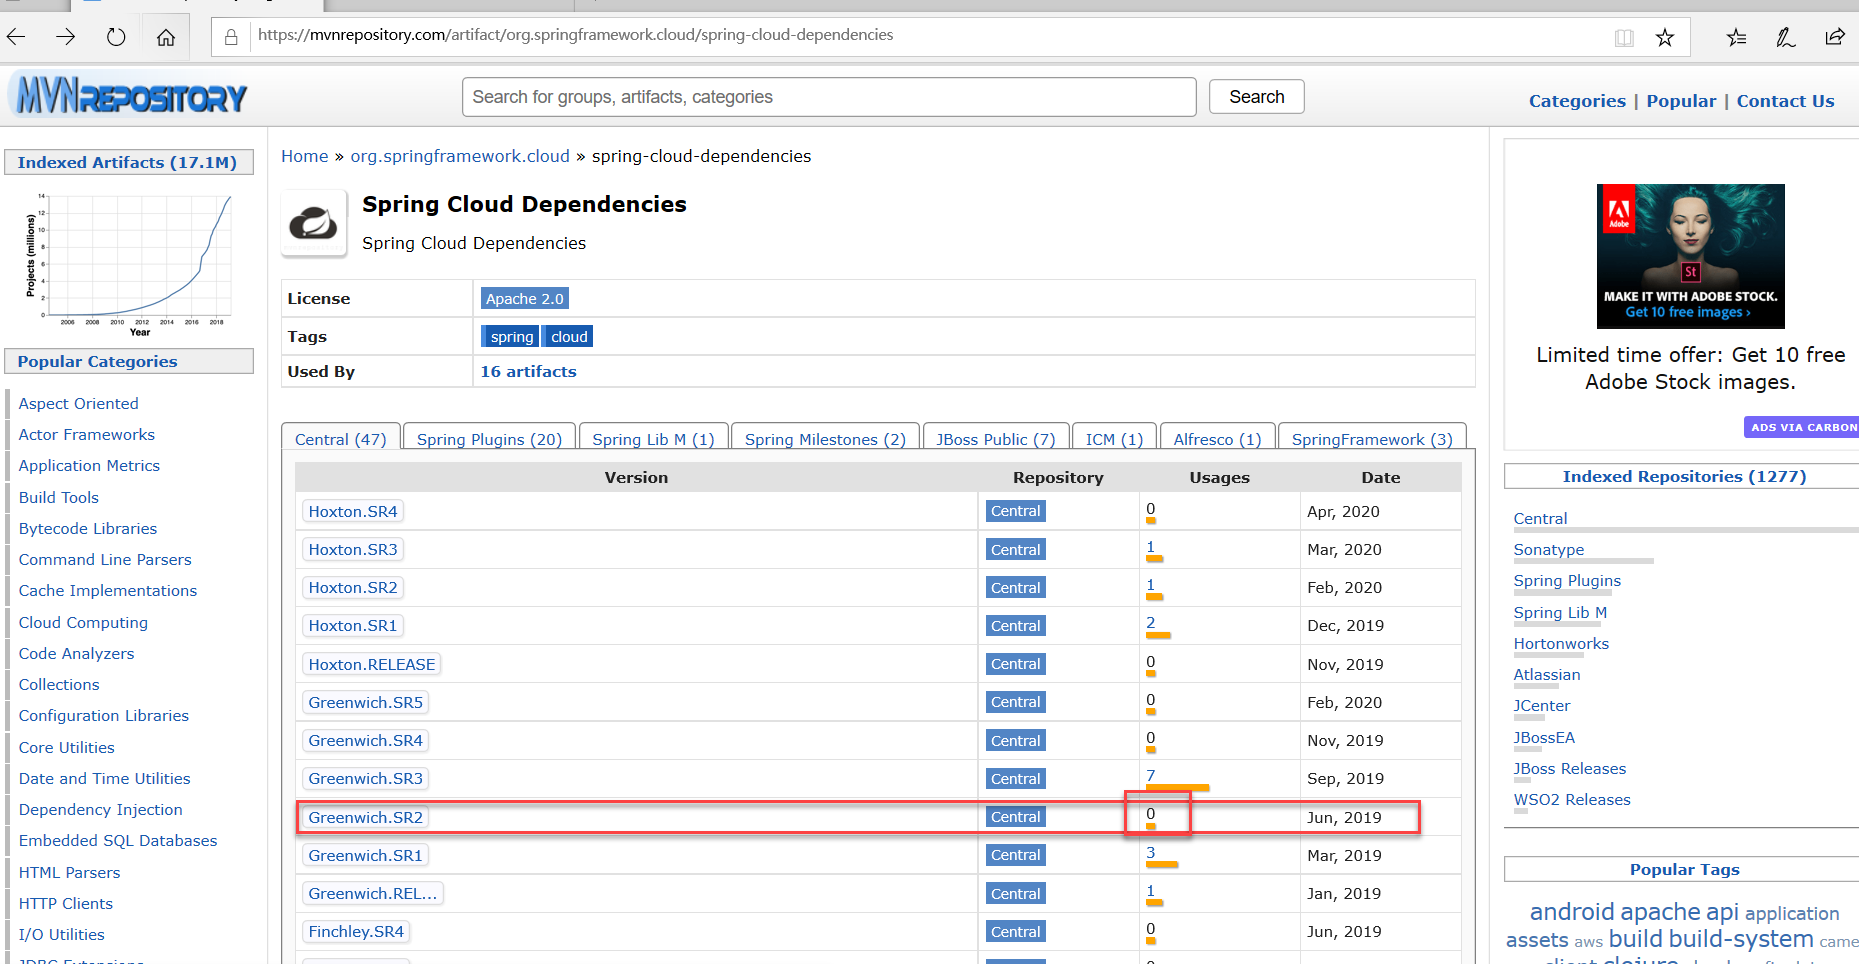Click the address bar URL

(576, 35)
